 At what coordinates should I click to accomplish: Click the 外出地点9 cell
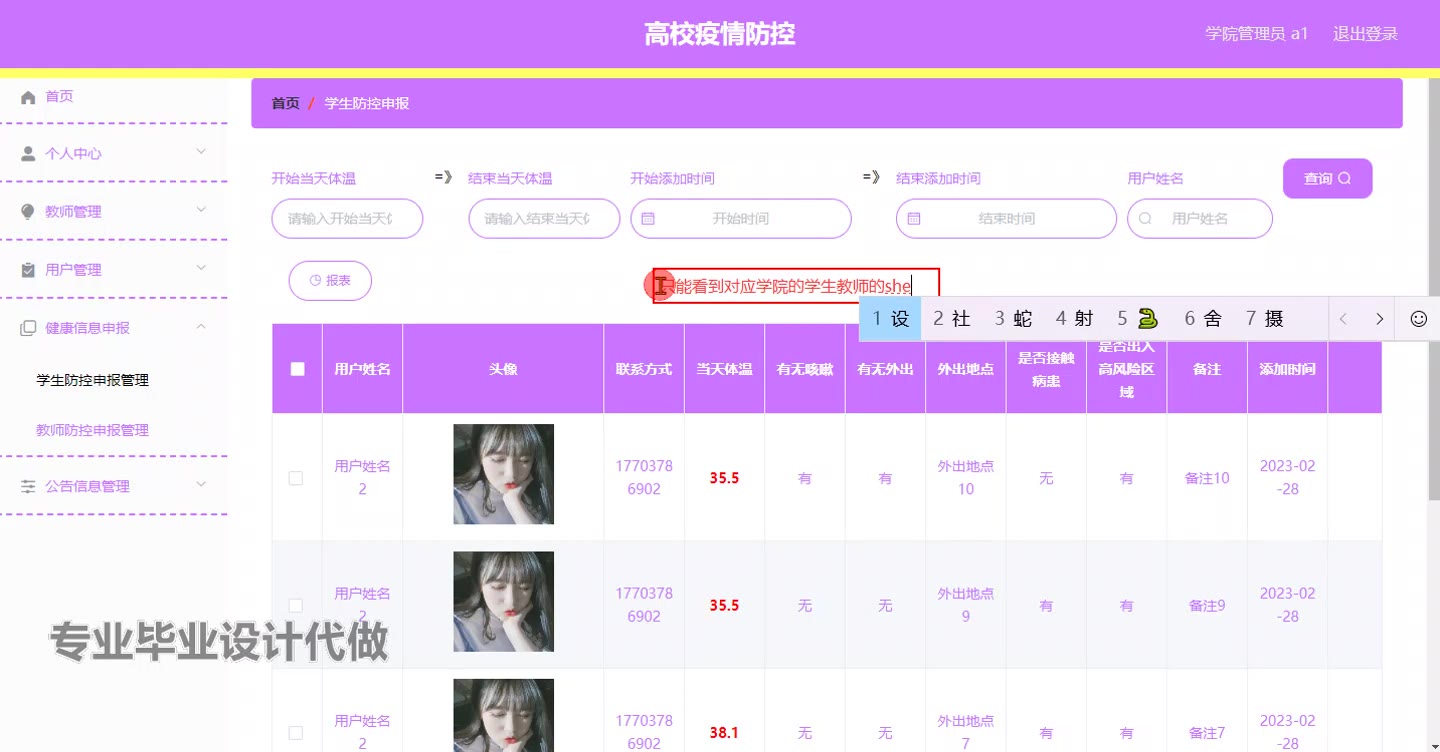(x=966, y=605)
